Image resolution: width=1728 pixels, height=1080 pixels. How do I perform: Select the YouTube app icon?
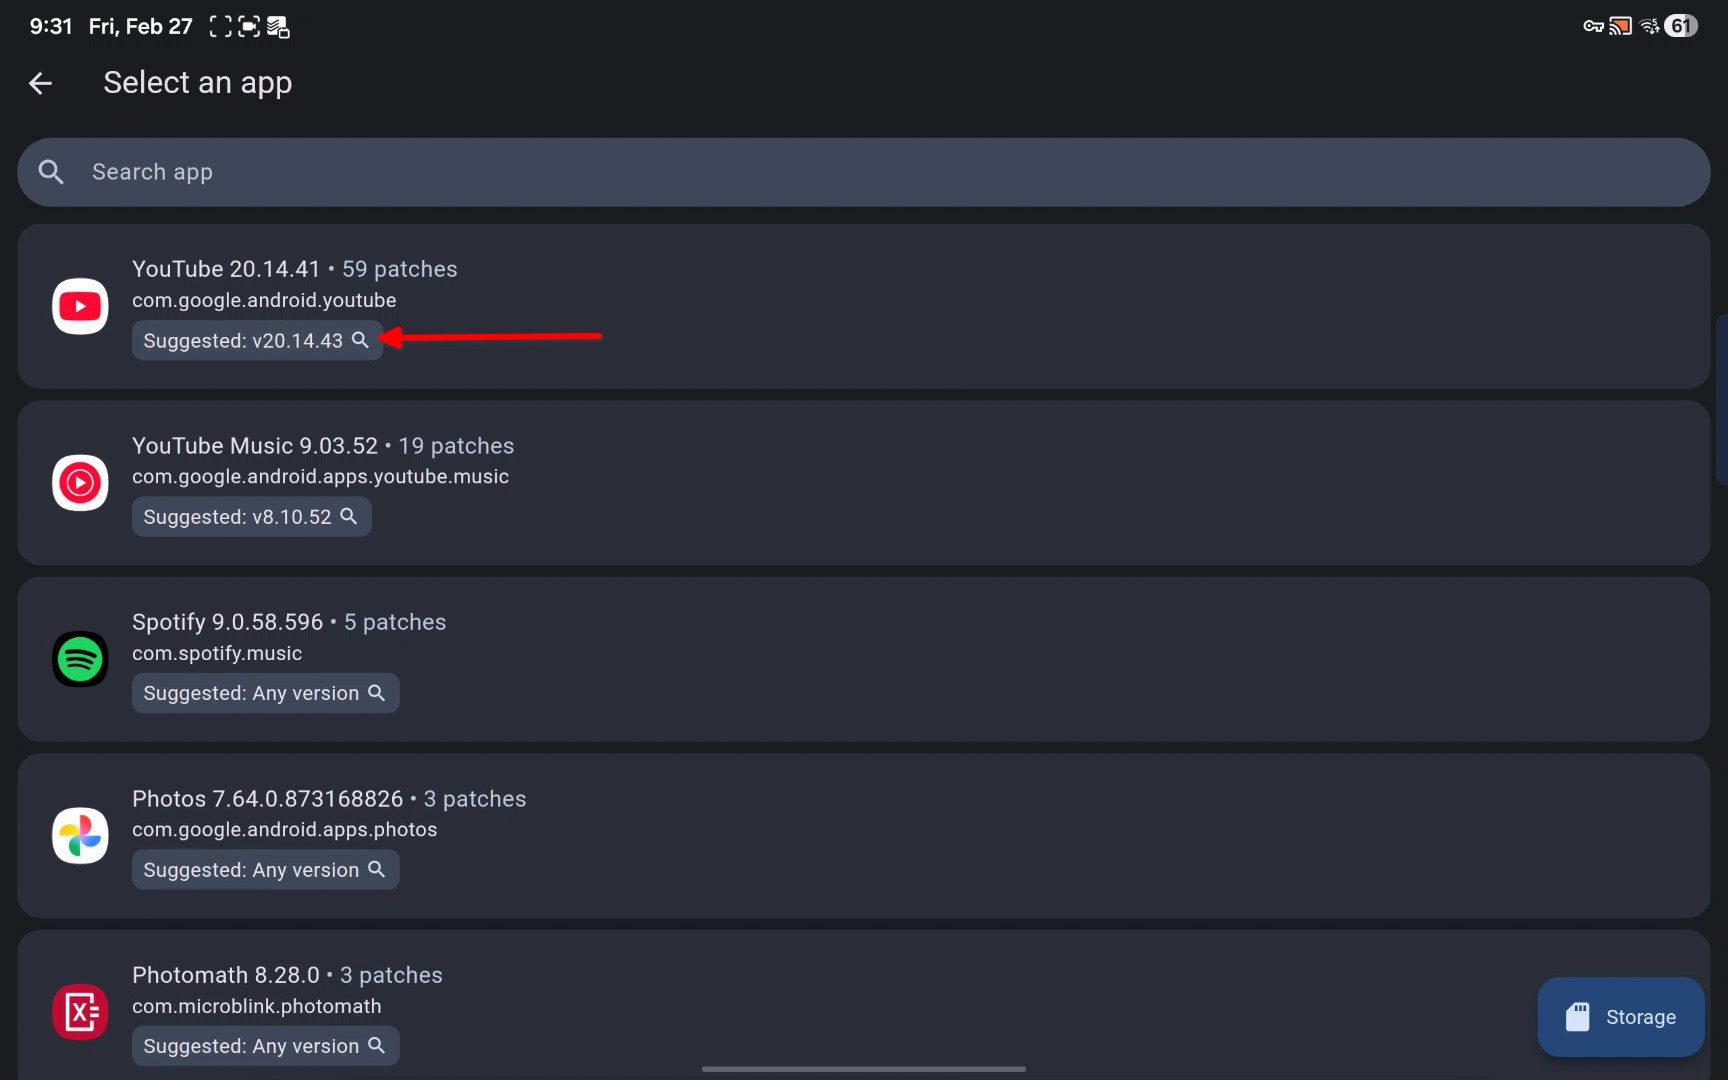pyautogui.click(x=80, y=306)
